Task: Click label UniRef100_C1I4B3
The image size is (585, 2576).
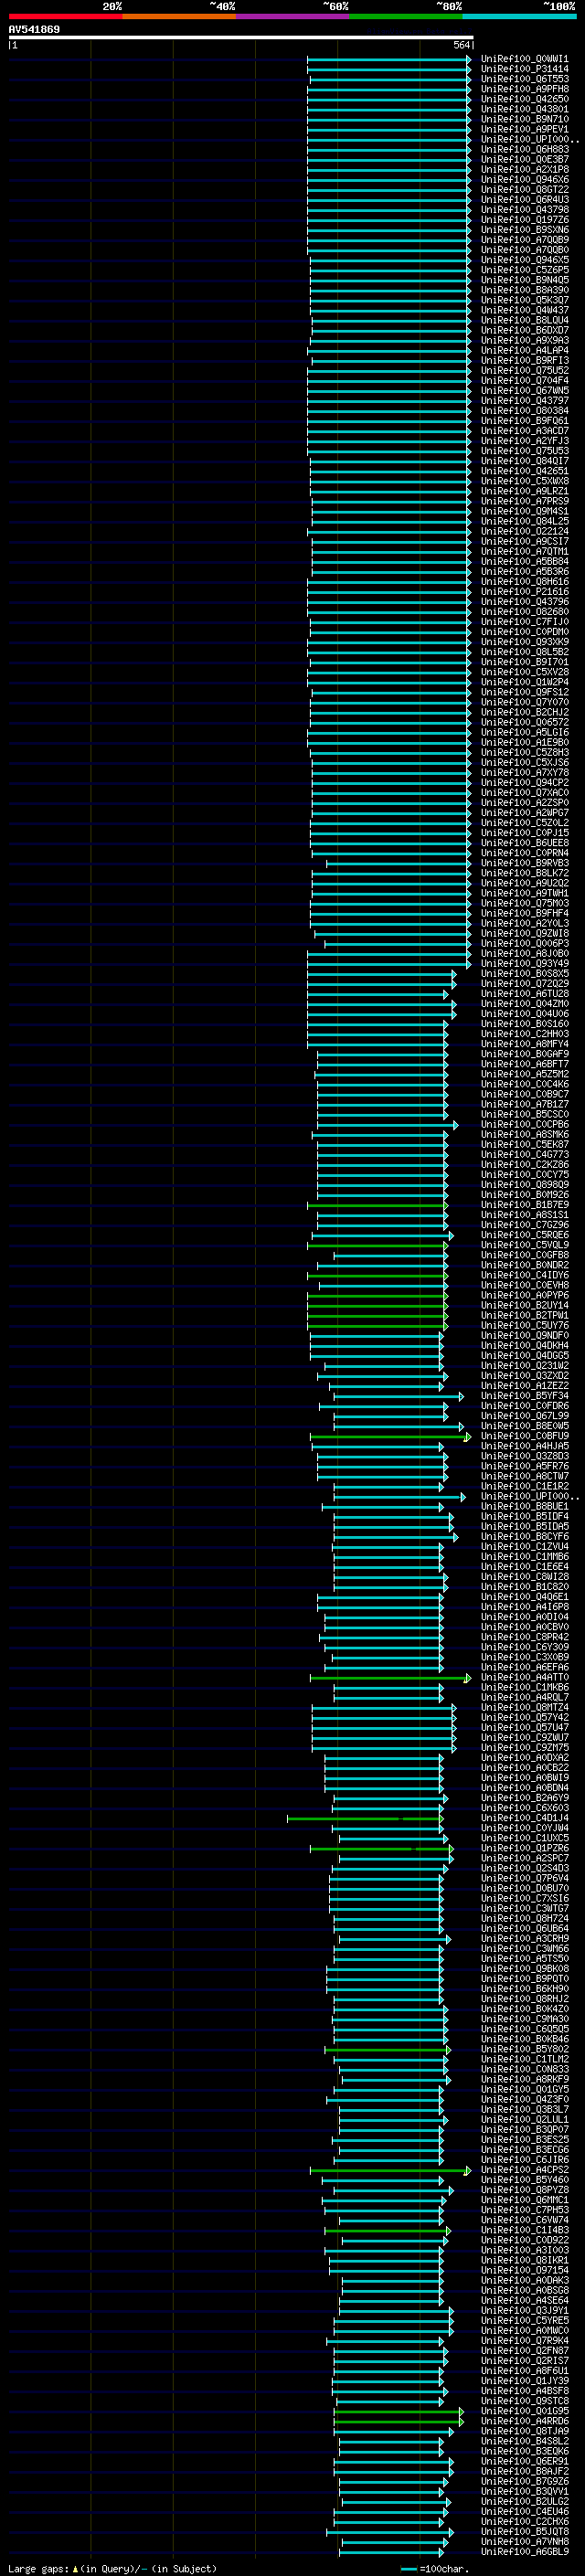Action: click(x=524, y=2230)
